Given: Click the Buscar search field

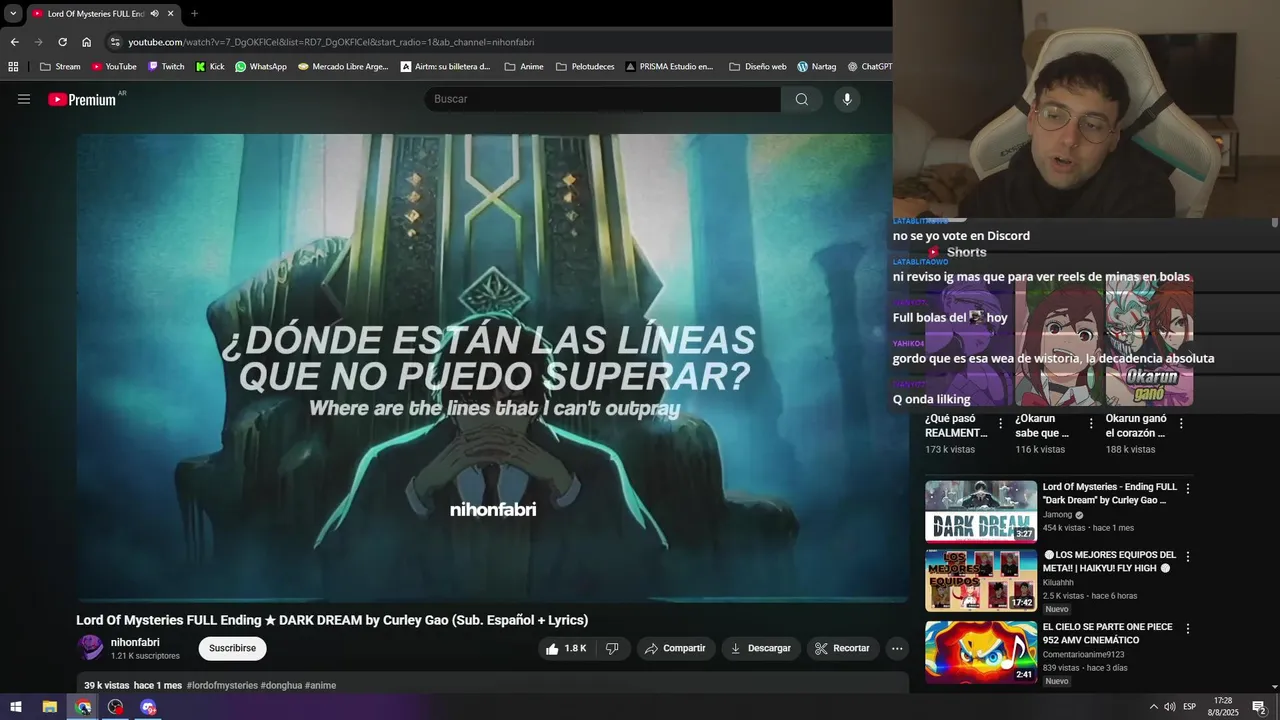Looking at the screenshot, I should 602,99.
